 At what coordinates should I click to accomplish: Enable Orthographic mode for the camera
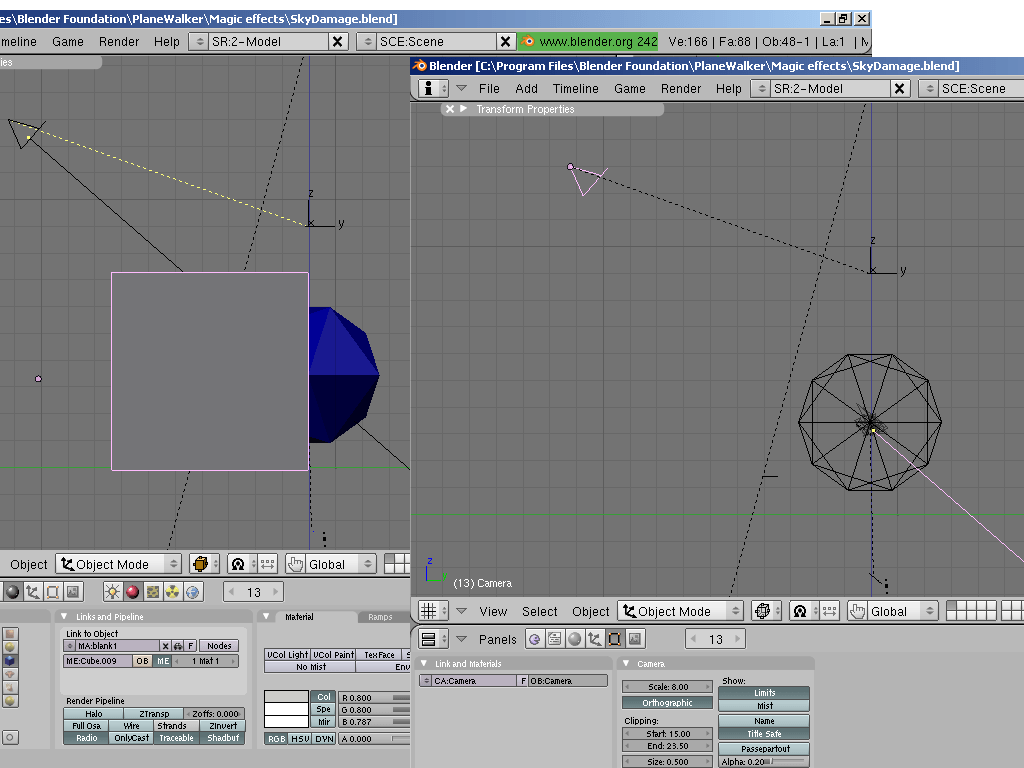click(x=668, y=703)
